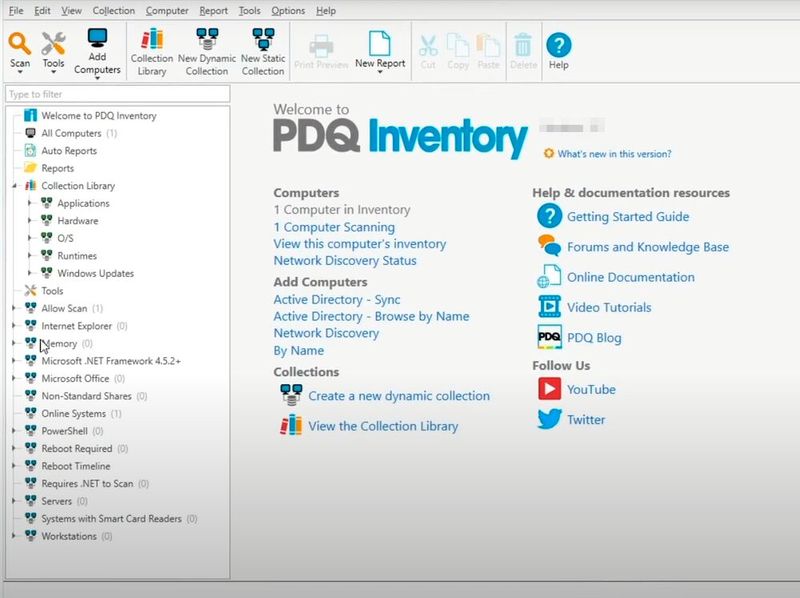800x598 pixels.
Task: Create a New Dynamic Collection from the toolbar
Action: [x=205, y=48]
